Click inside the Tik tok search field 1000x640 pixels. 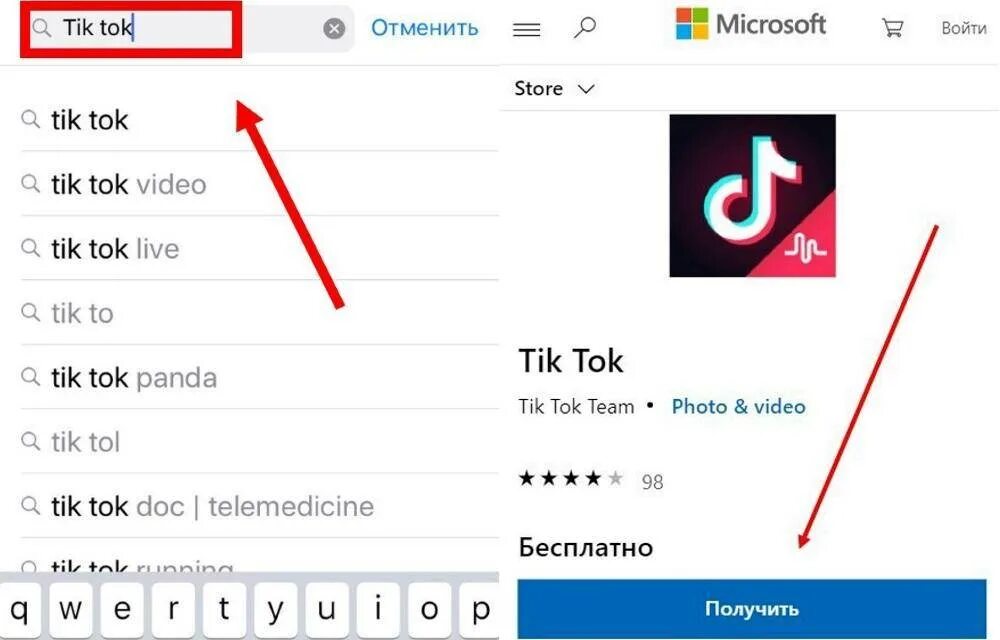(187, 29)
